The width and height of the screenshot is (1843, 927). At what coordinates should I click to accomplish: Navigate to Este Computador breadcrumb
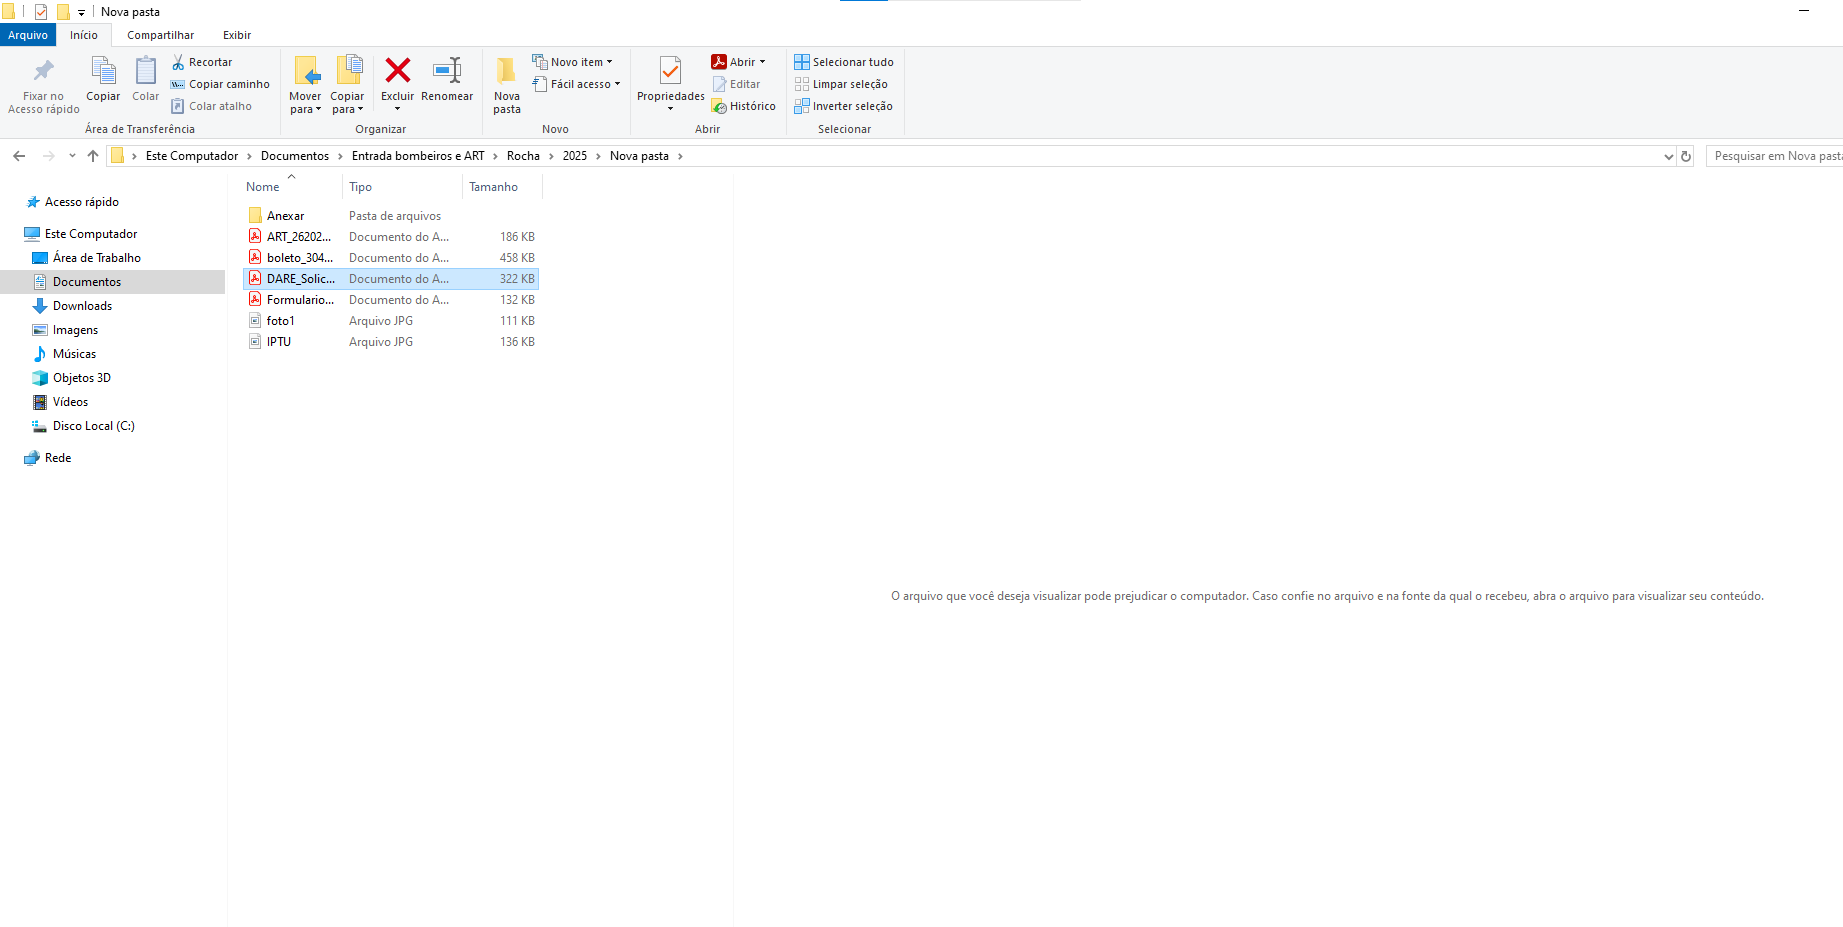[192, 156]
